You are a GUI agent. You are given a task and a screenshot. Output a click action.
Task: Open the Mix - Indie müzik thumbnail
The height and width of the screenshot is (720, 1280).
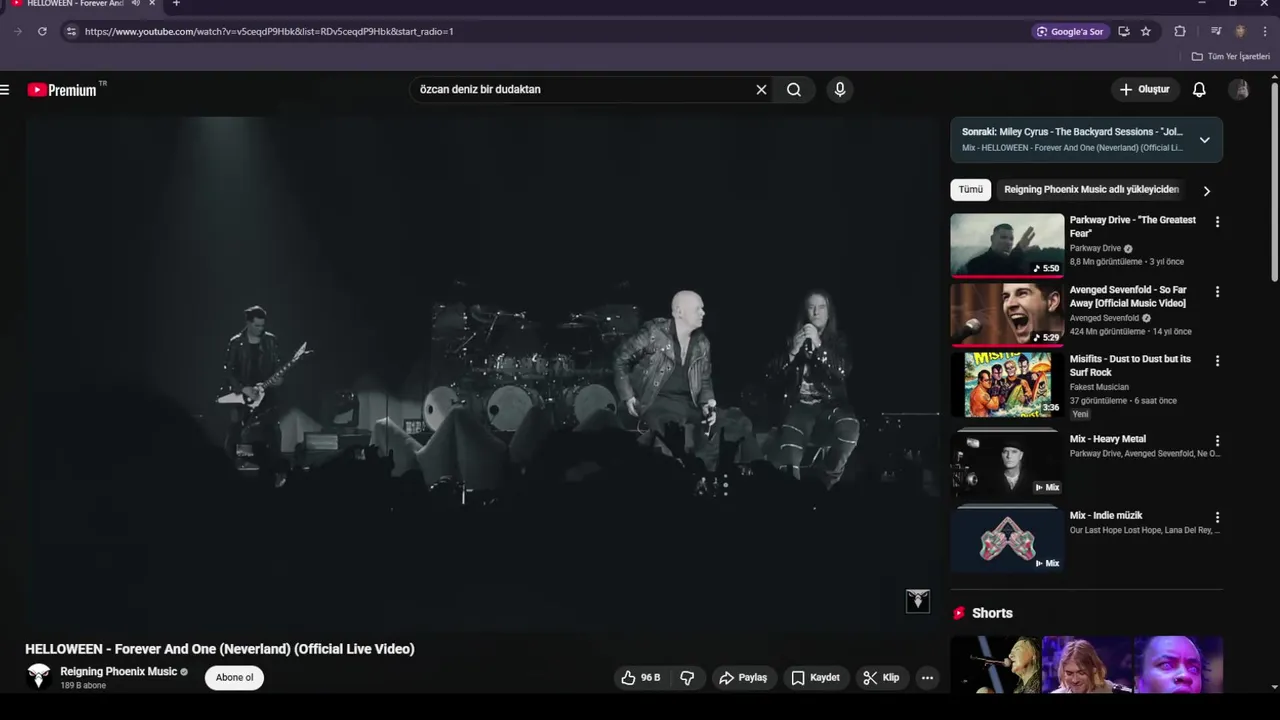(1007, 541)
